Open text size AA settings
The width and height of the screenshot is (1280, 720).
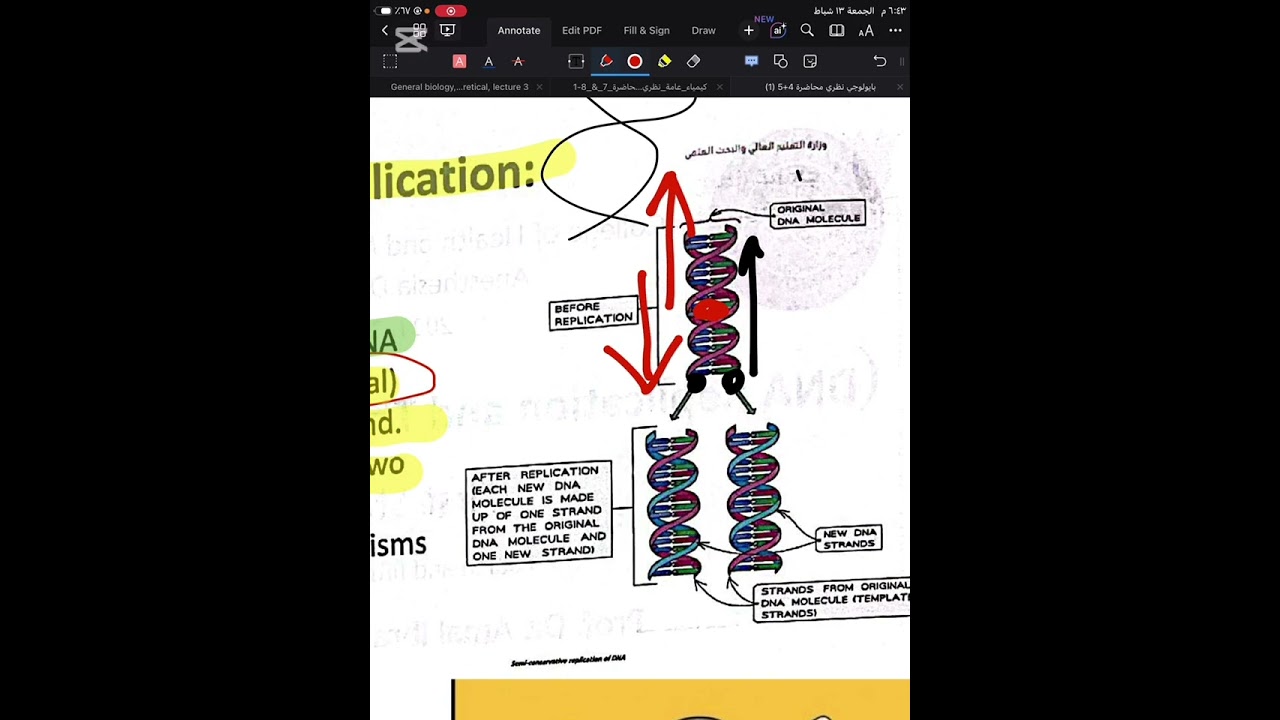coord(866,31)
